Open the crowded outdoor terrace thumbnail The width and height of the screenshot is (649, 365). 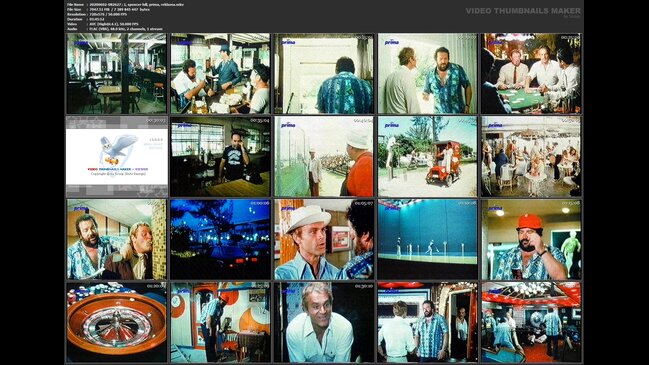click(x=531, y=156)
